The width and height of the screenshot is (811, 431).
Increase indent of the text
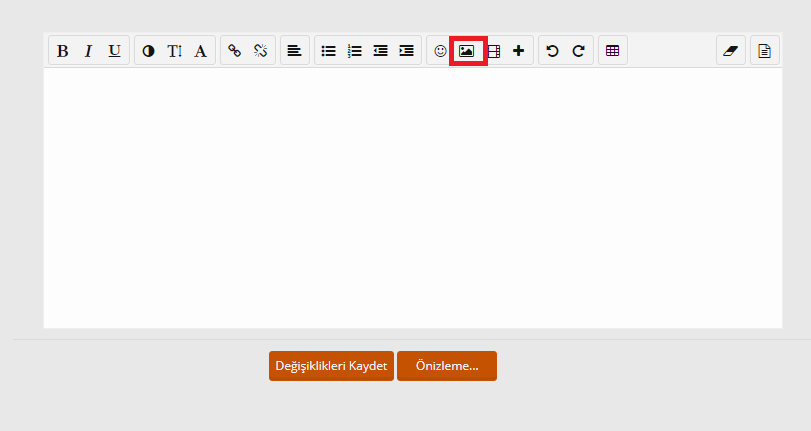tap(407, 51)
